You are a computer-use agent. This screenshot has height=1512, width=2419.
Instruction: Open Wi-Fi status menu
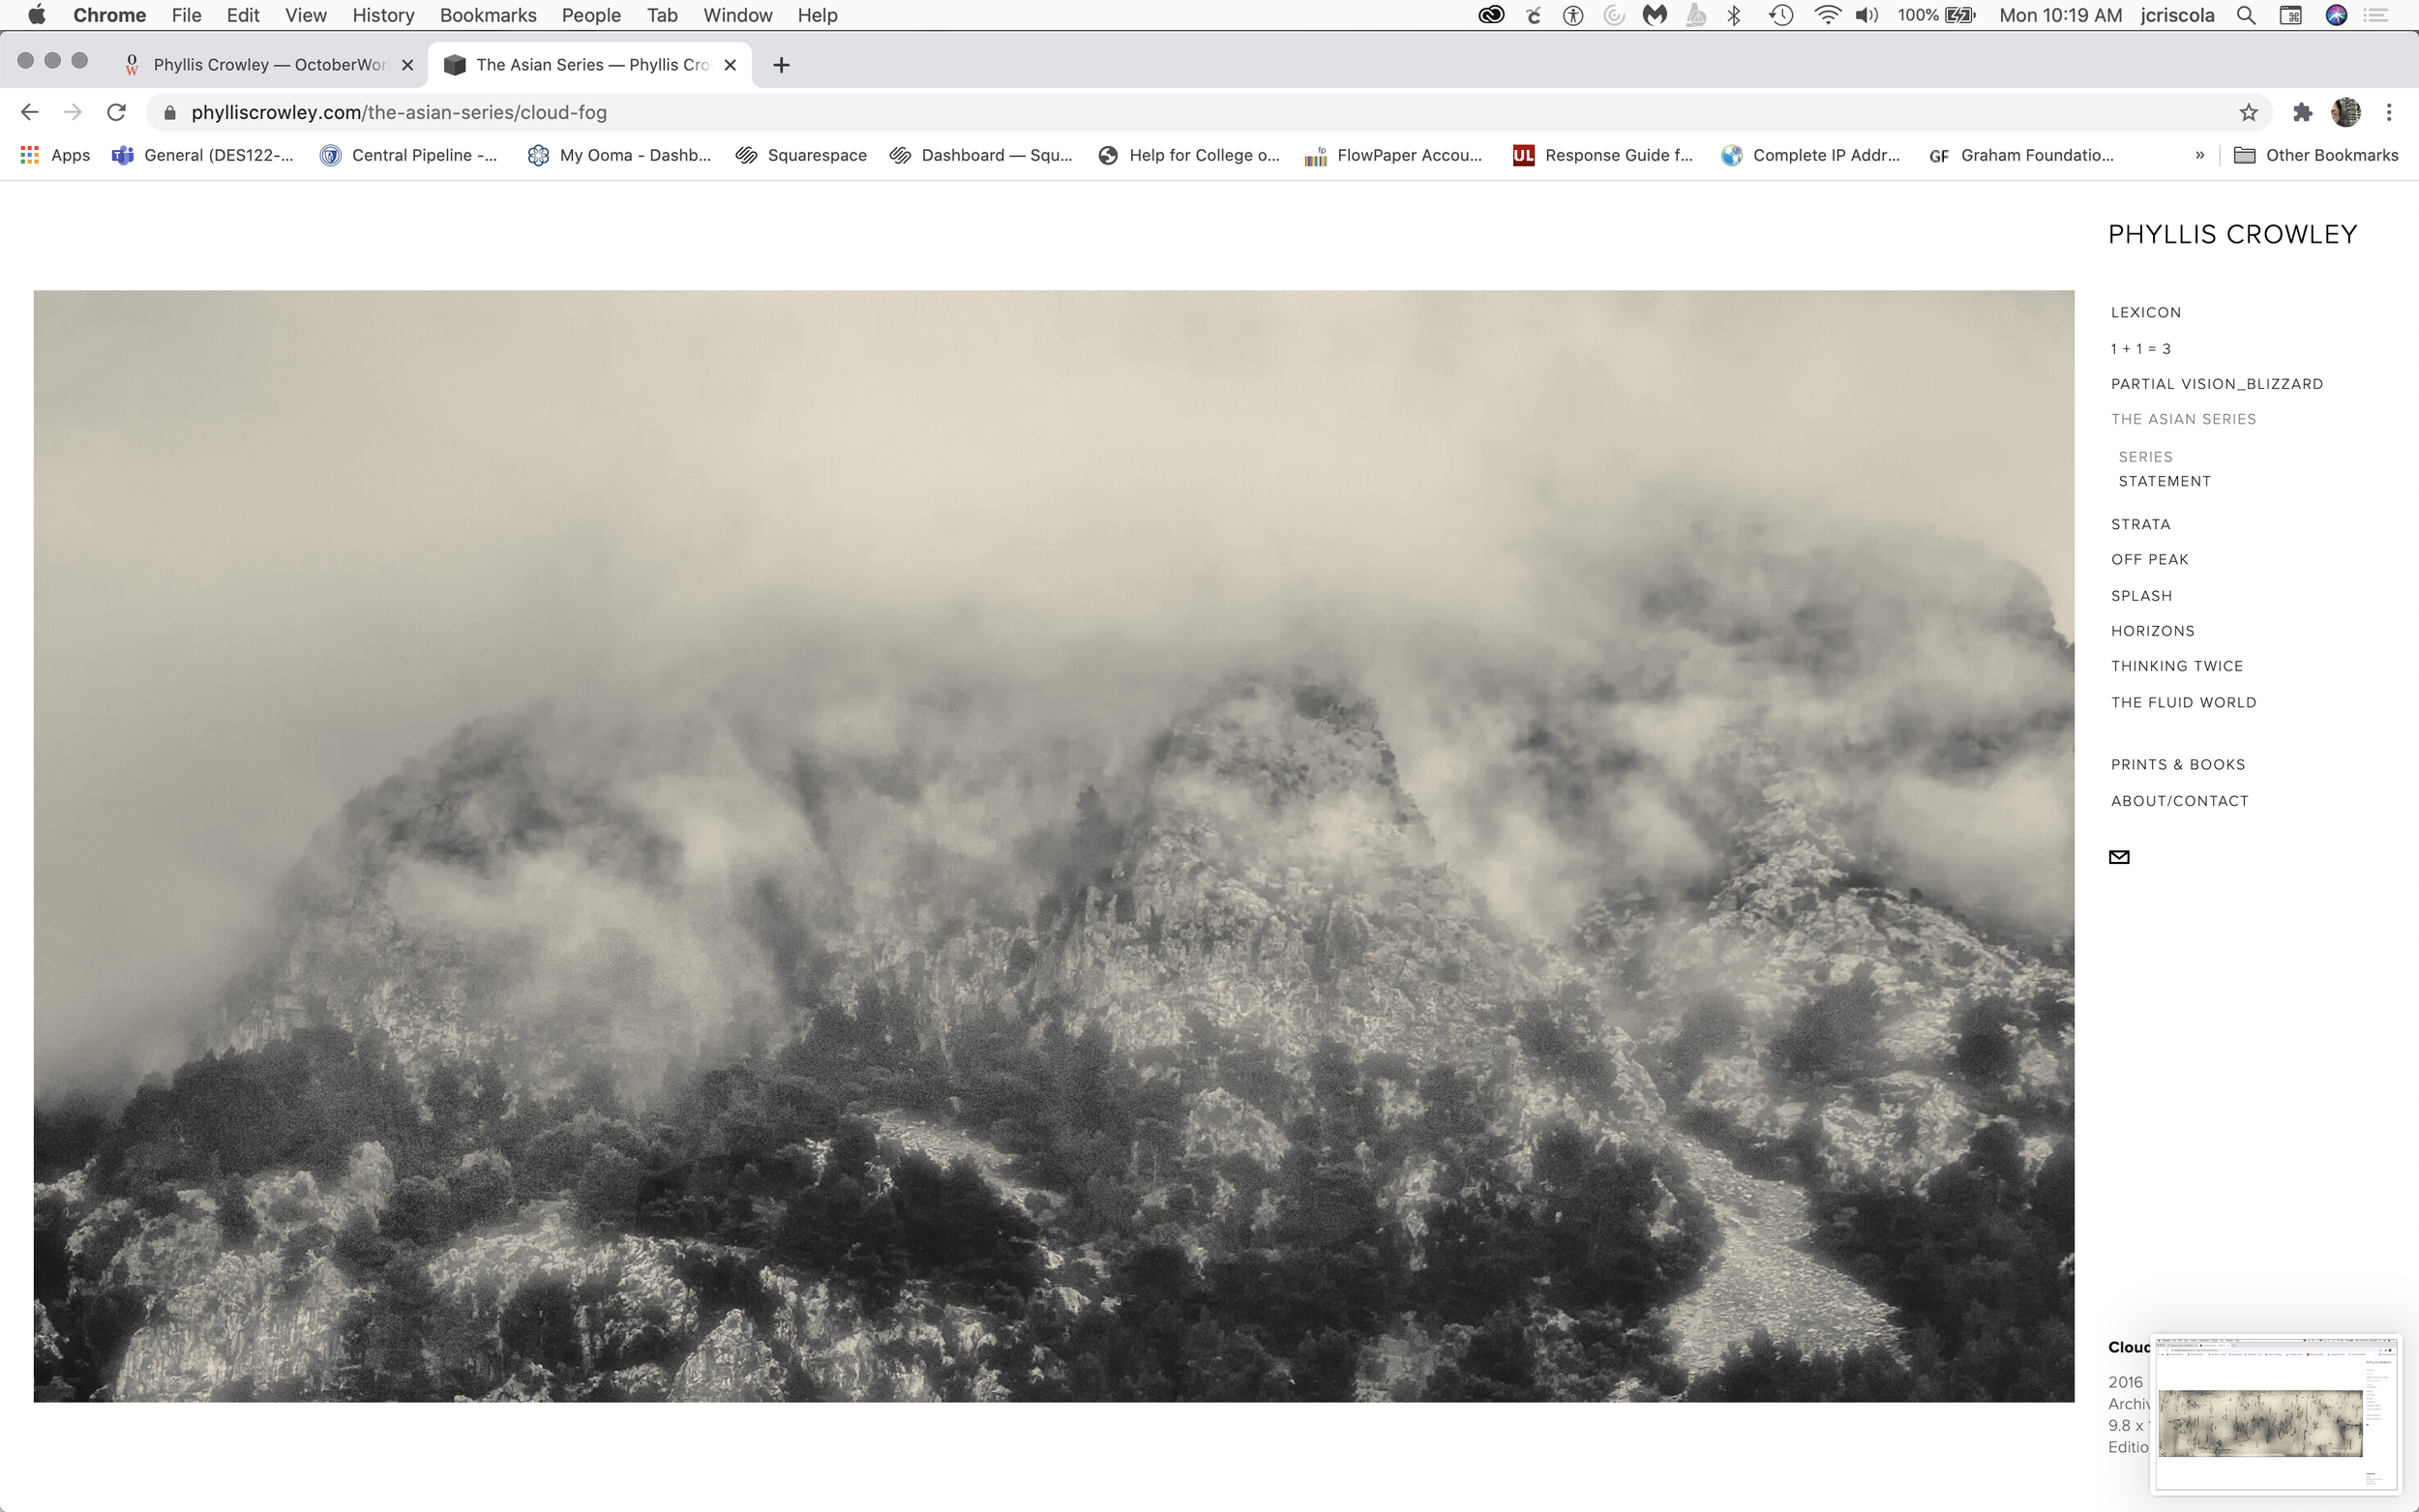point(1827,15)
